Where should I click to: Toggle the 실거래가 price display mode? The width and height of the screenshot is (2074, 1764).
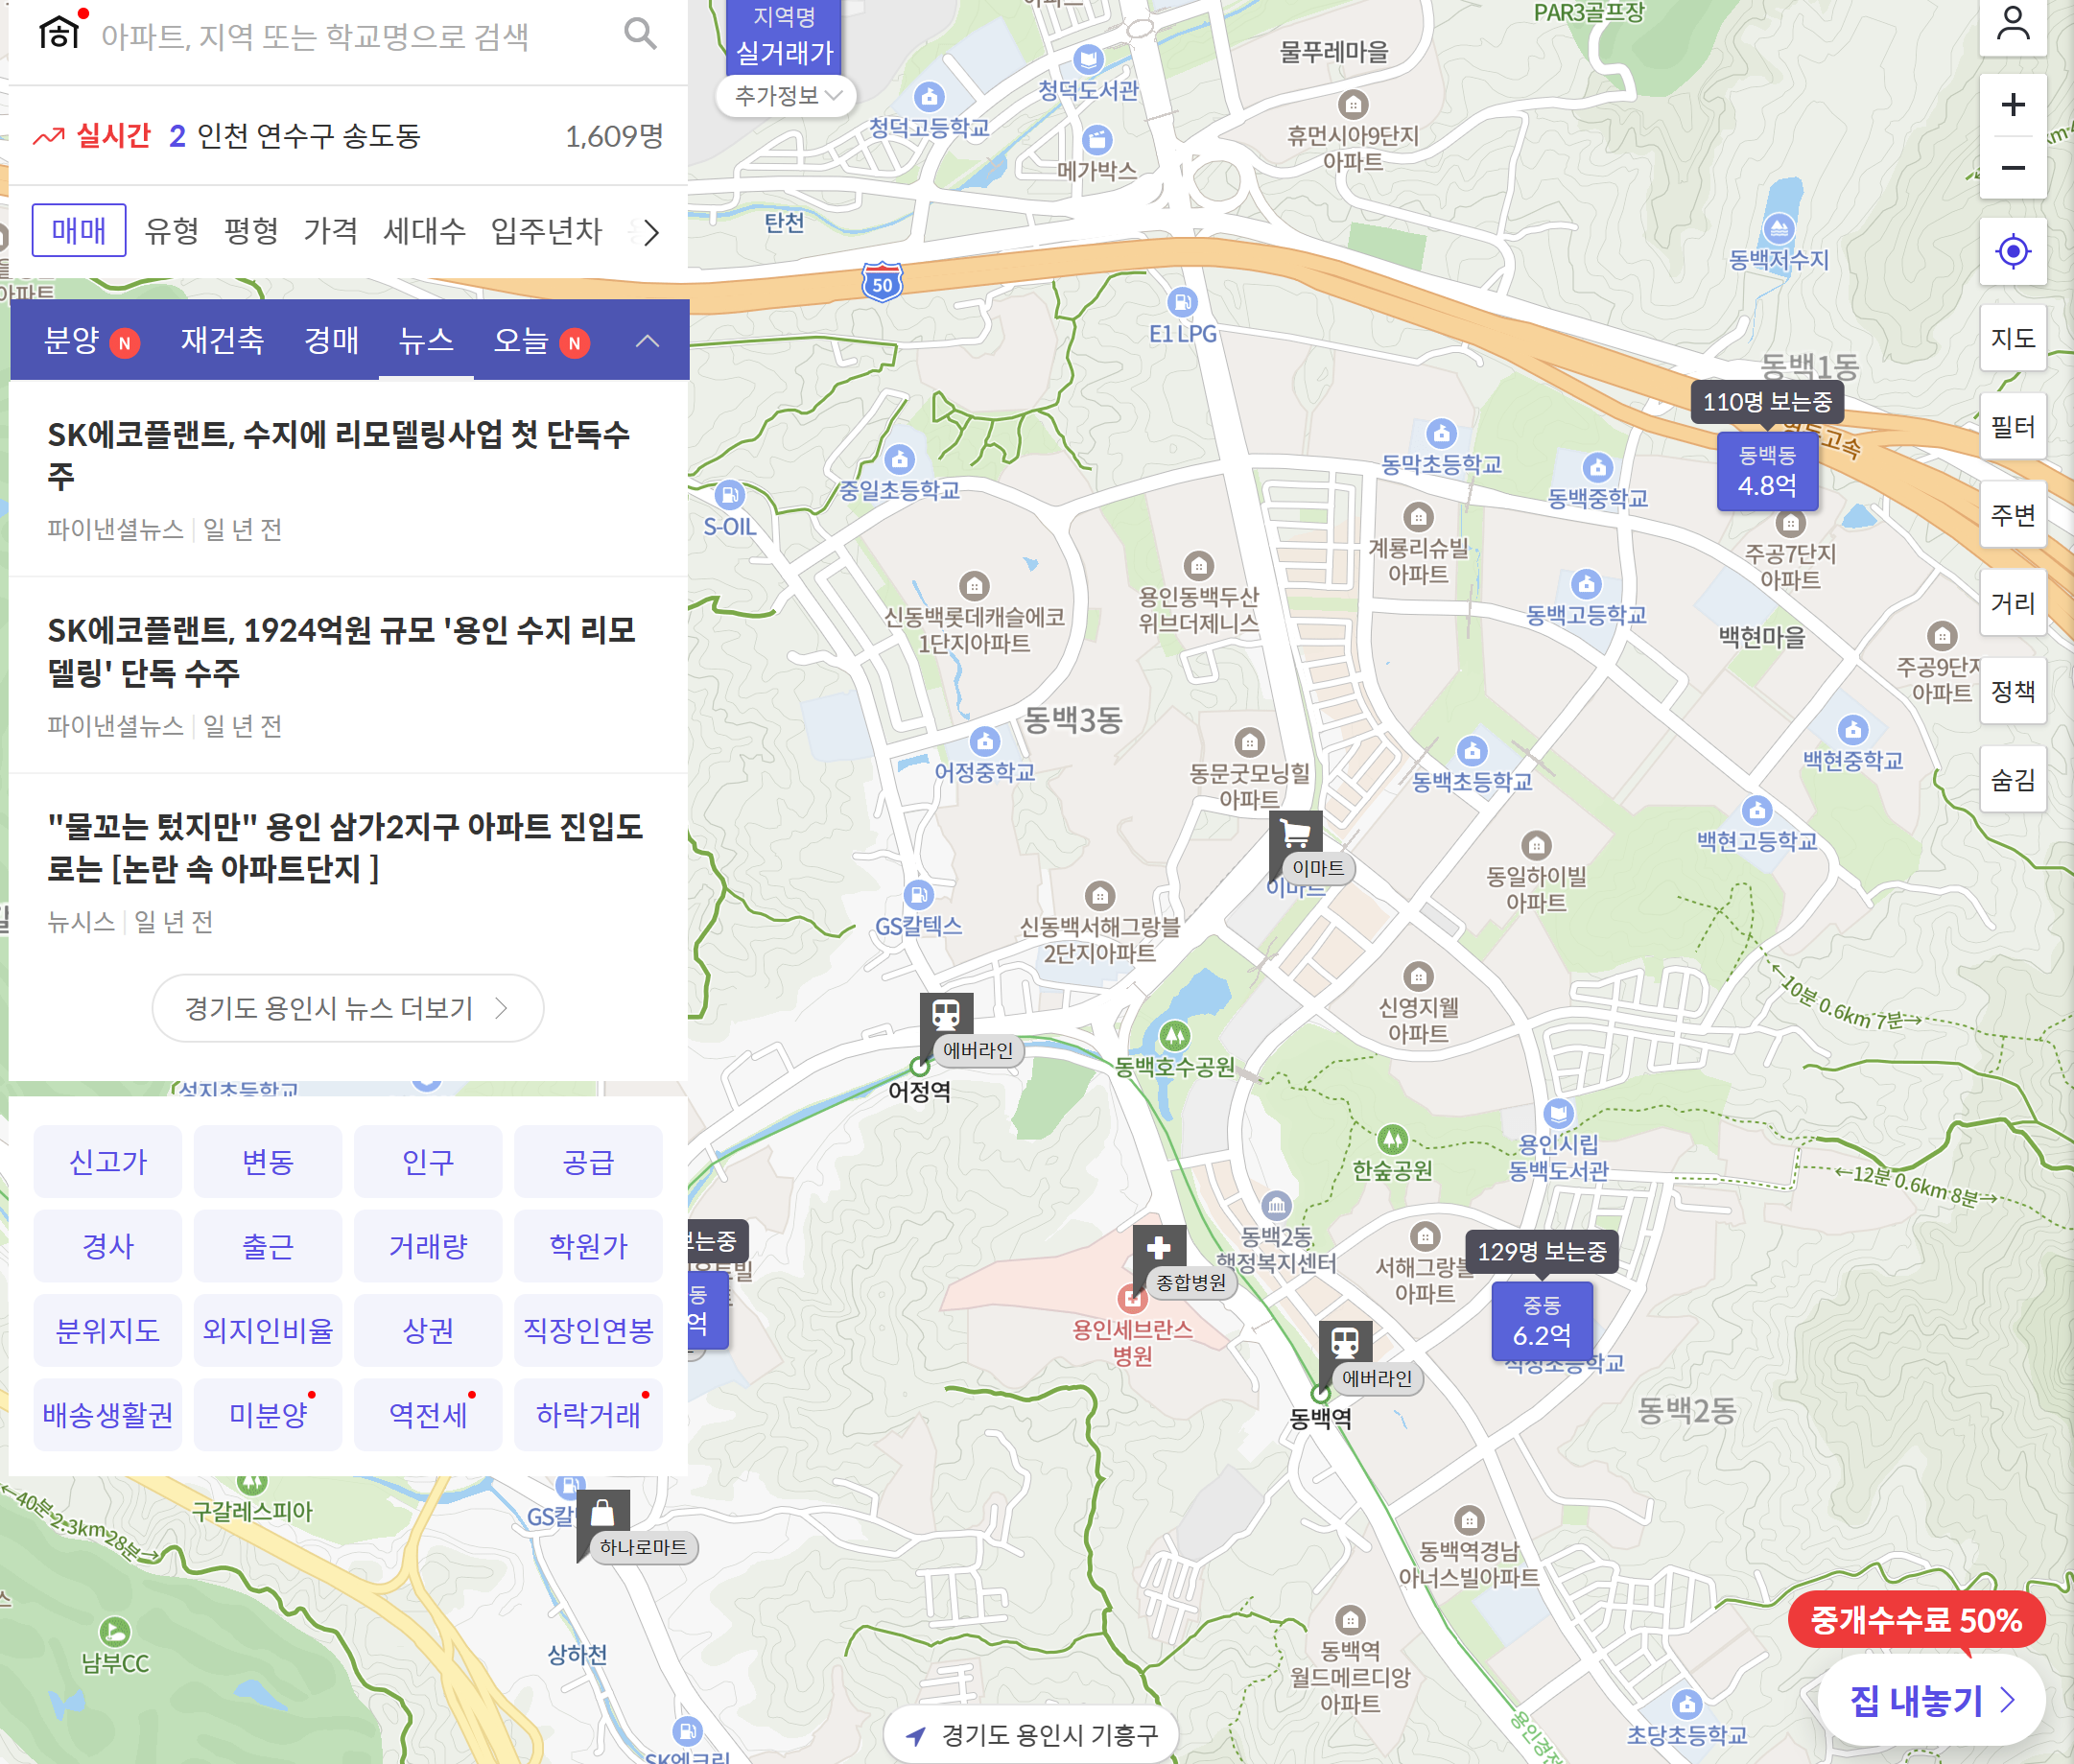pyautogui.click(x=784, y=53)
